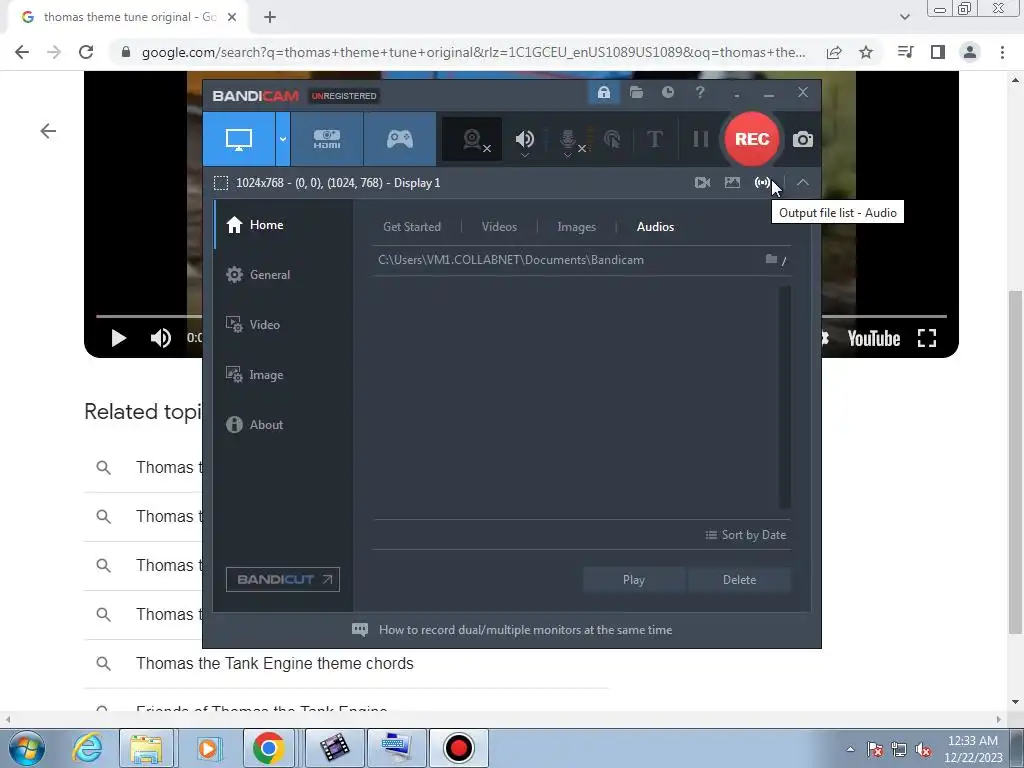Click the YouTube logo on video player
The image size is (1024, 768).
(874, 338)
